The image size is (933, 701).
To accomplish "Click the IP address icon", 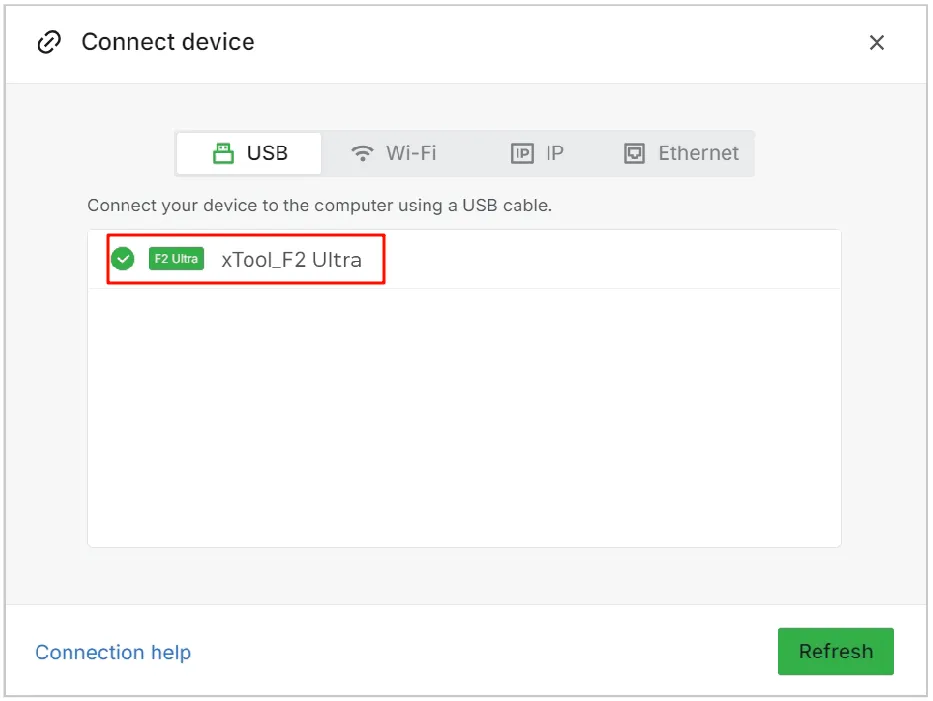I will coord(522,153).
